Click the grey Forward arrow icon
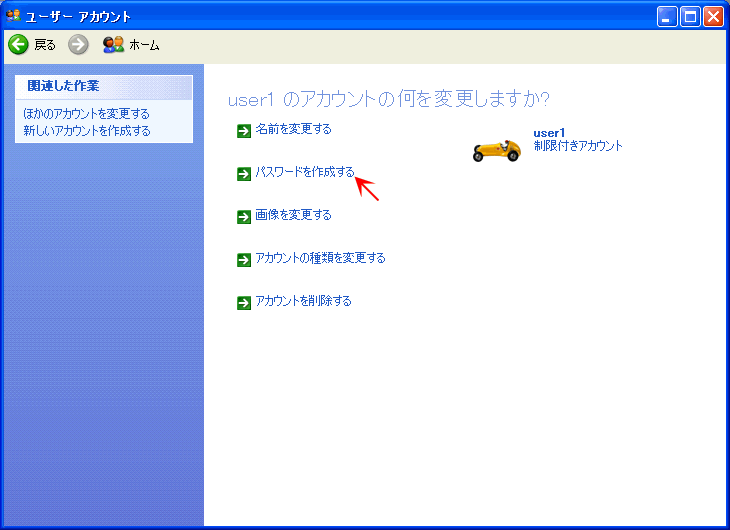The width and height of the screenshot is (730, 530). (78, 45)
